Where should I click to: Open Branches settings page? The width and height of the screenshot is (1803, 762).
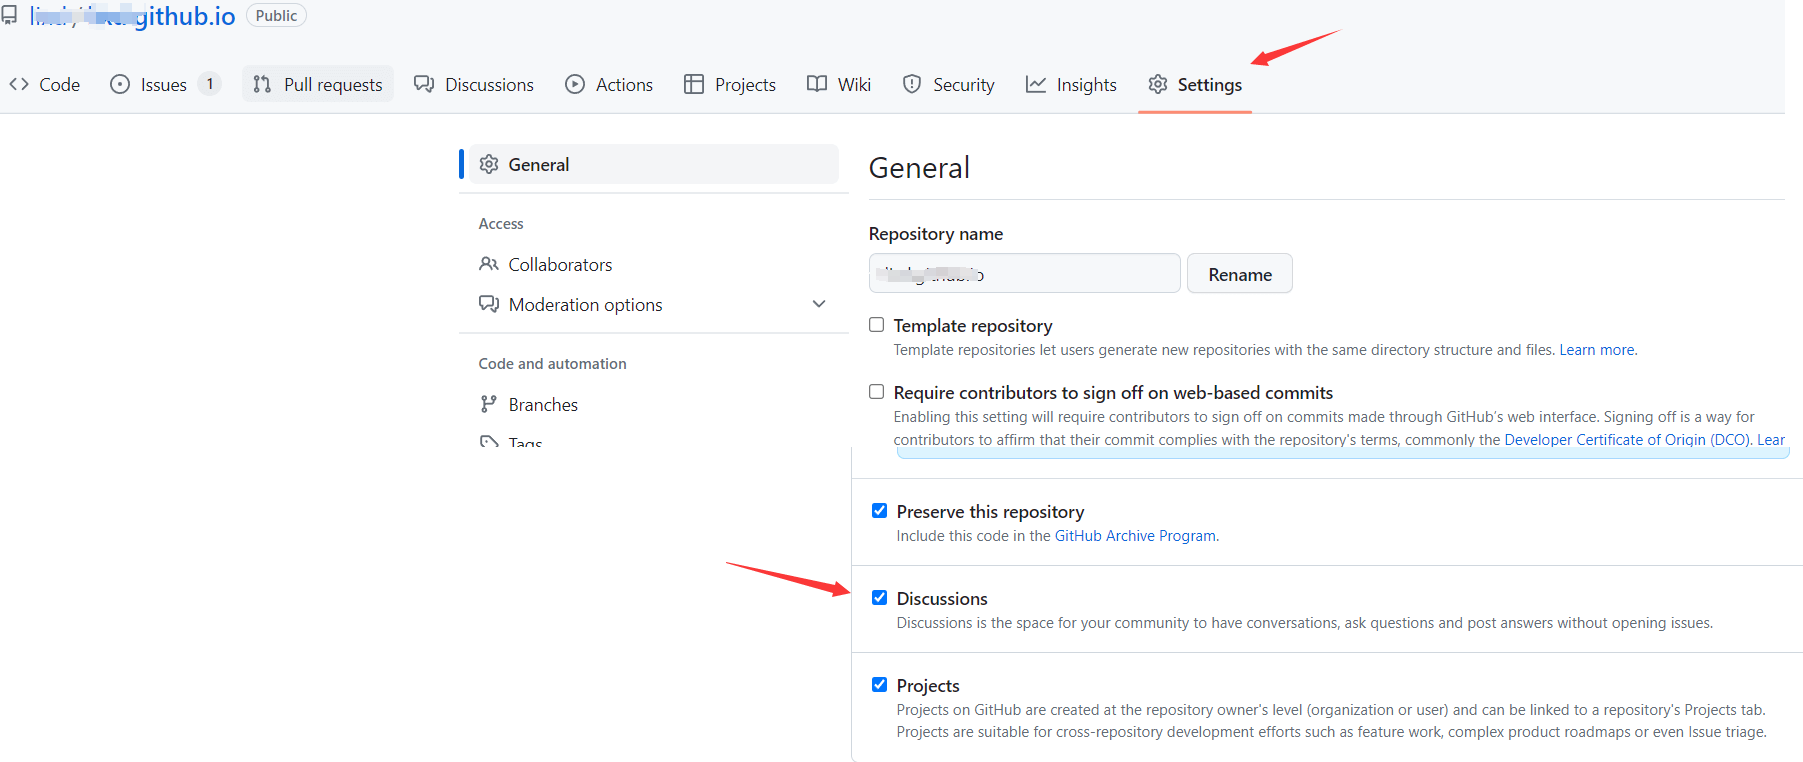click(543, 405)
